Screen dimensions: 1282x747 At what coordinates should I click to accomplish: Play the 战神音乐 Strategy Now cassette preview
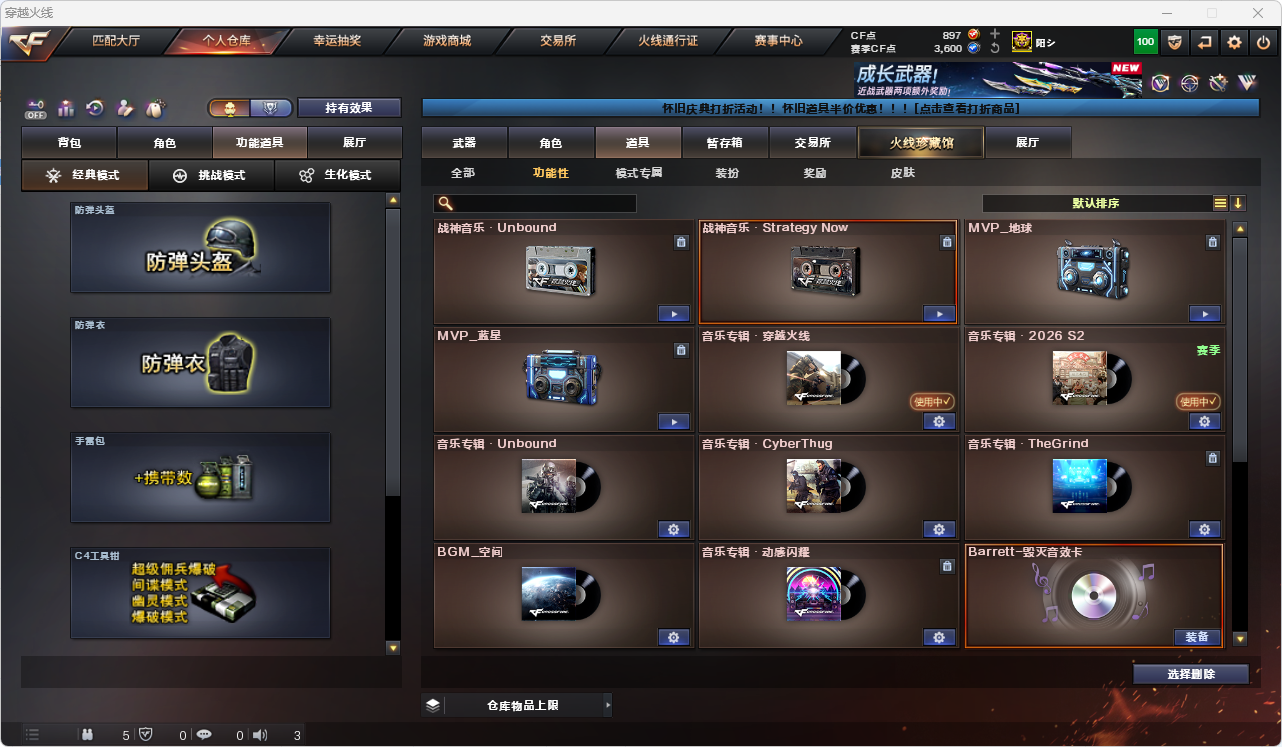pos(939,314)
